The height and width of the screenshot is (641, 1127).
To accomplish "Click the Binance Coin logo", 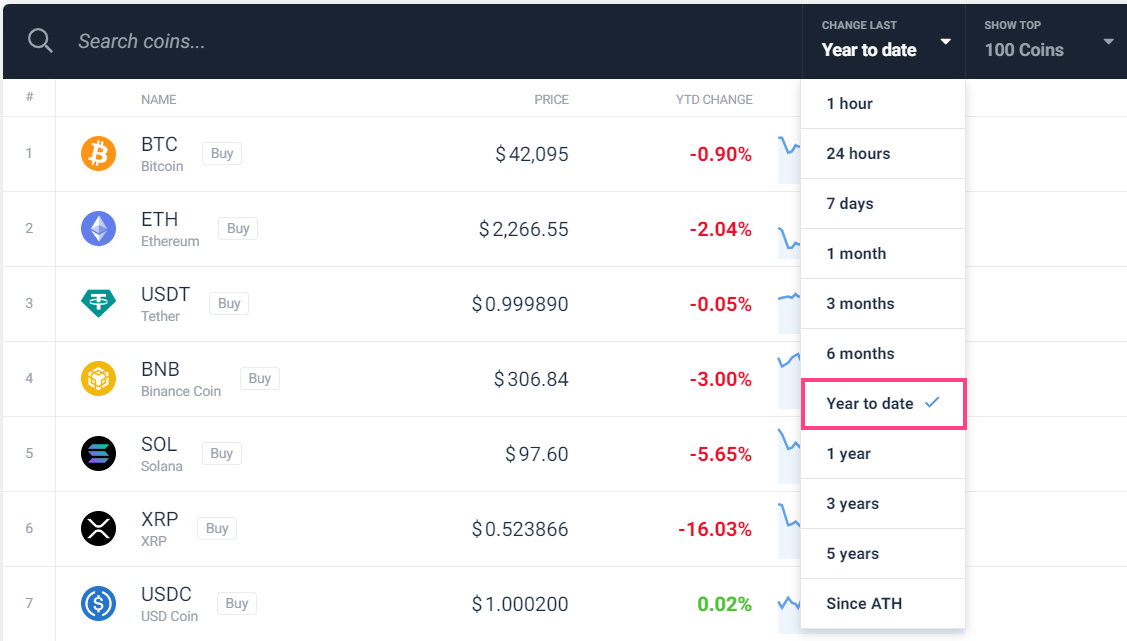I will tap(98, 378).
